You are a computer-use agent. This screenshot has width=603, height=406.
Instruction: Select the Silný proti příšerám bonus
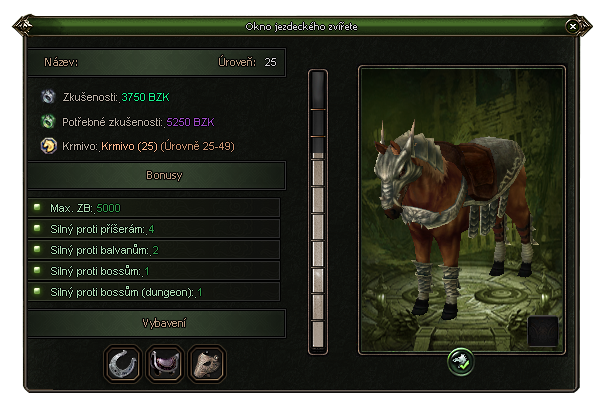click(x=154, y=229)
